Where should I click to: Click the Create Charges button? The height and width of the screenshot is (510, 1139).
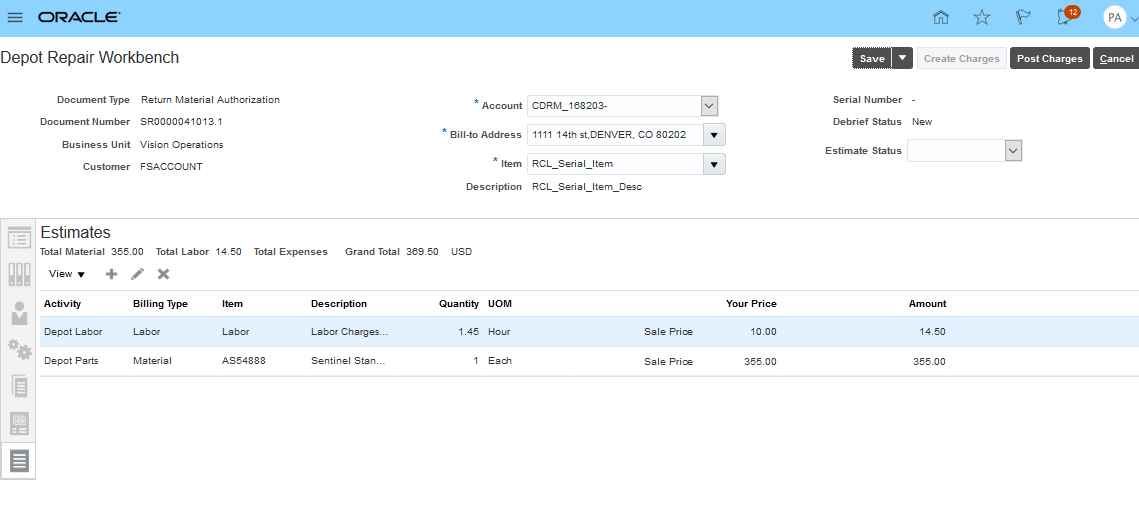[x=962, y=59]
